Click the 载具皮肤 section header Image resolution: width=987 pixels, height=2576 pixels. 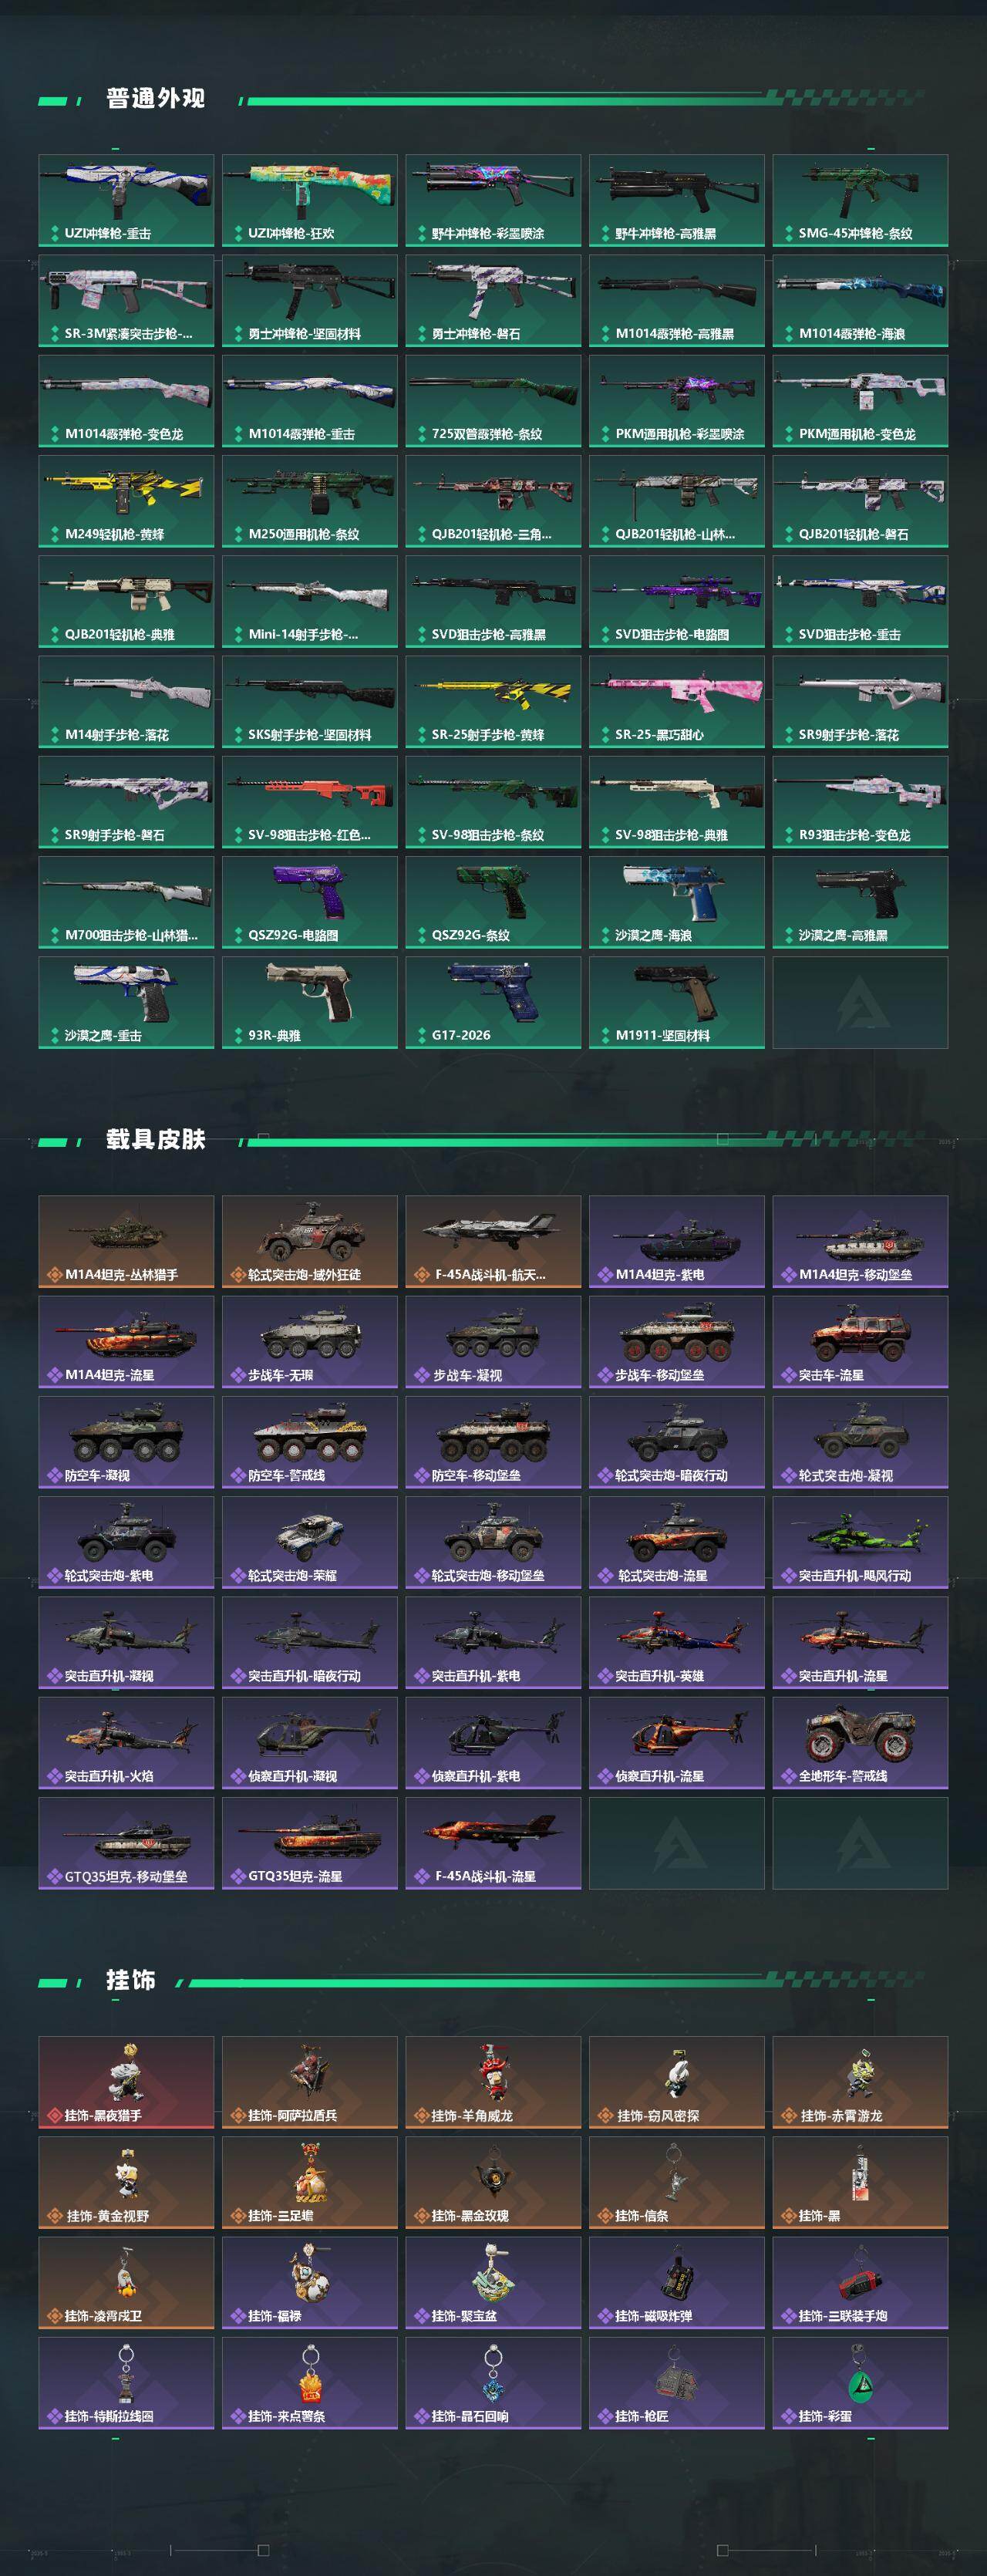point(155,1140)
